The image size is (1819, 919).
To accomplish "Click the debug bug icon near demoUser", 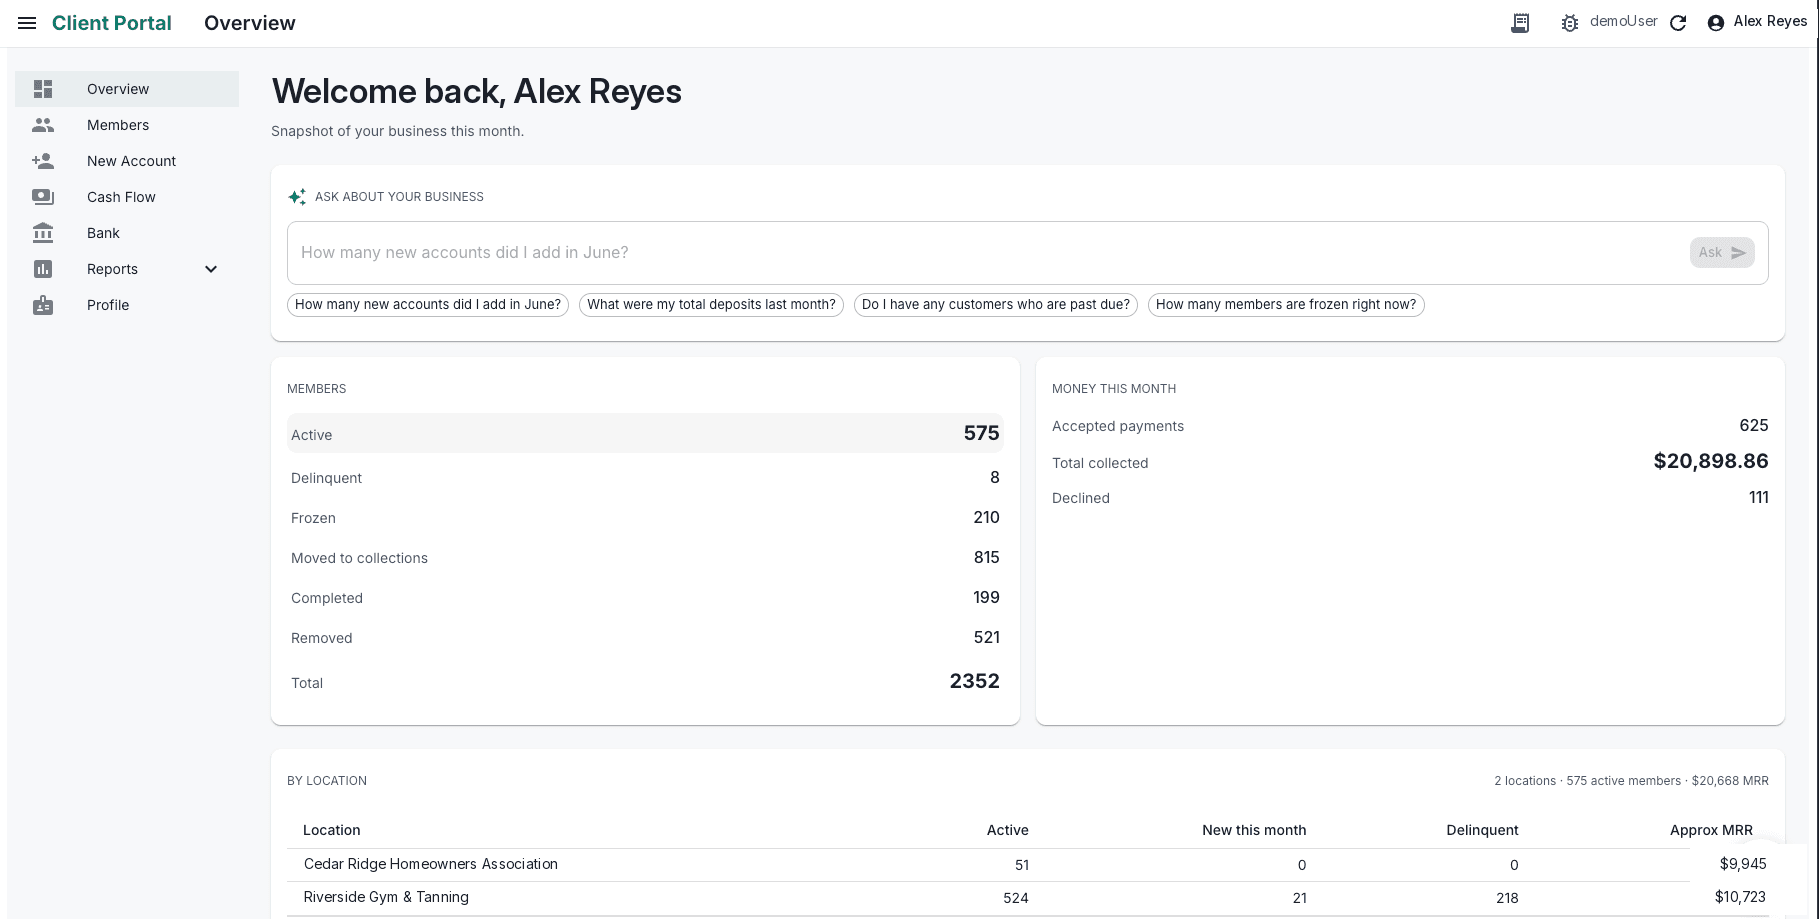I will [x=1570, y=23].
